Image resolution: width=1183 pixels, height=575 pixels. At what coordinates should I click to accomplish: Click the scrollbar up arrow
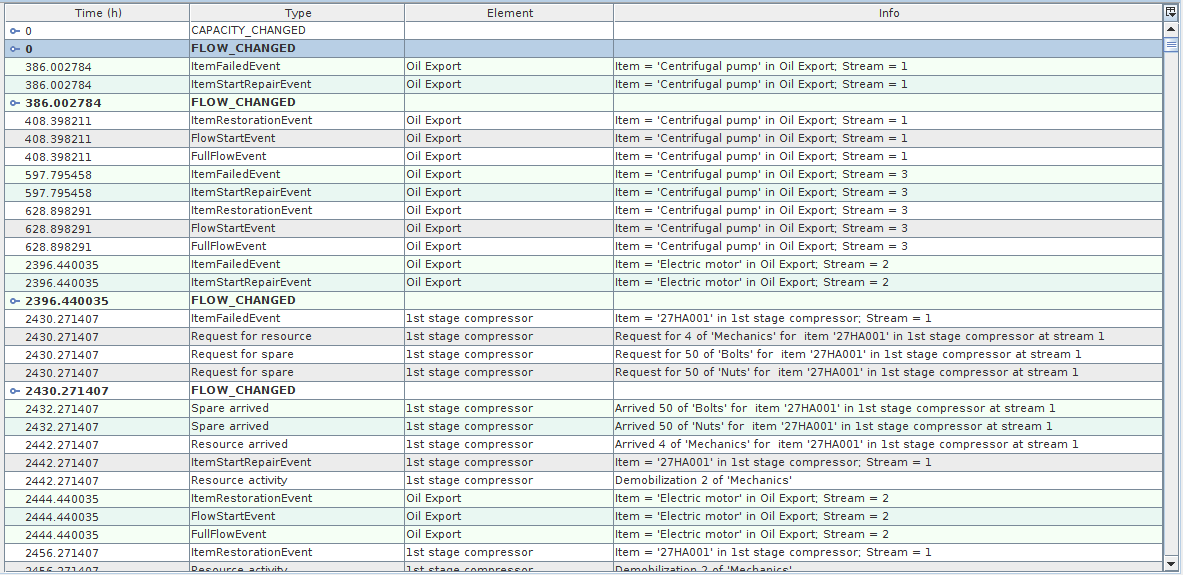(x=1171, y=30)
